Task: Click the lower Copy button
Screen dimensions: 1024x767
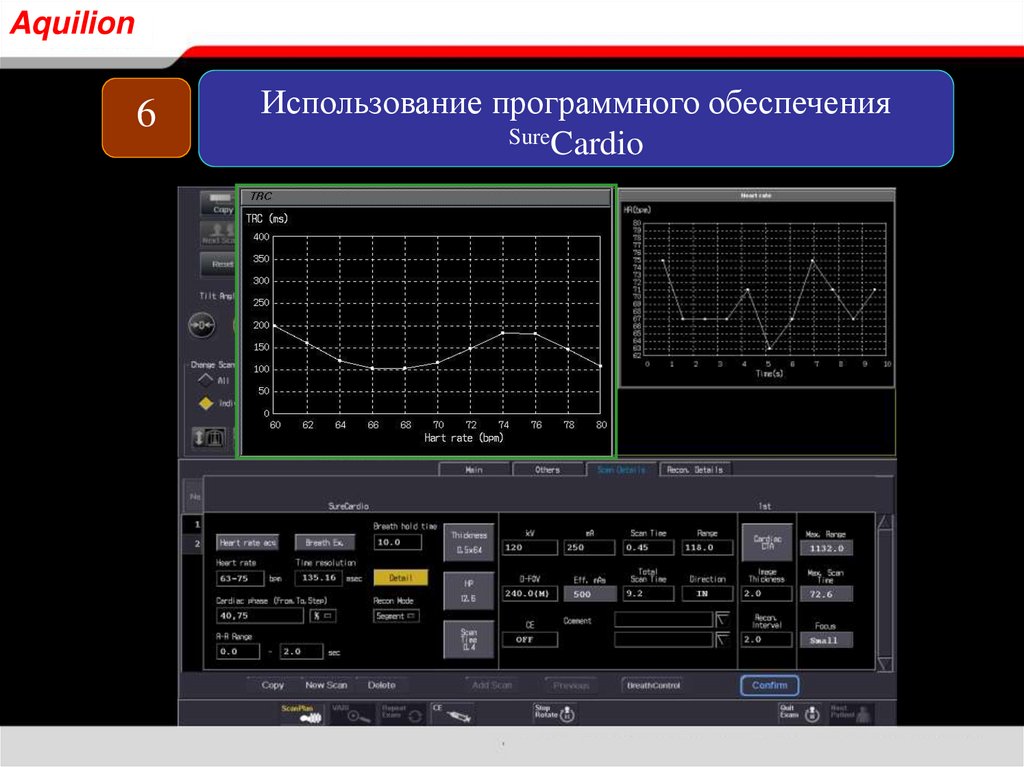Action: (x=272, y=685)
